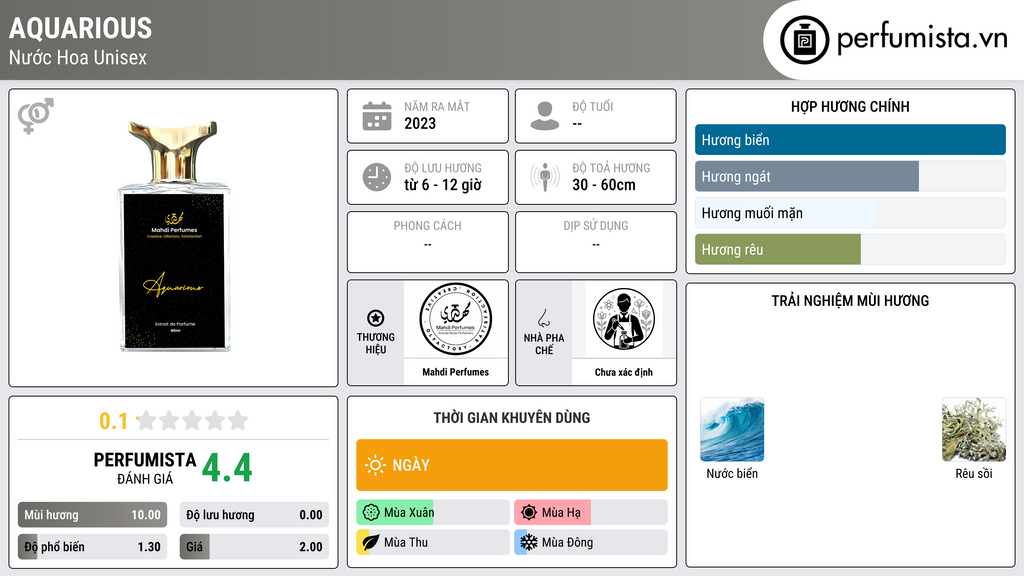
Task: Click the sillage radiating person icon
Action: (545, 177)
